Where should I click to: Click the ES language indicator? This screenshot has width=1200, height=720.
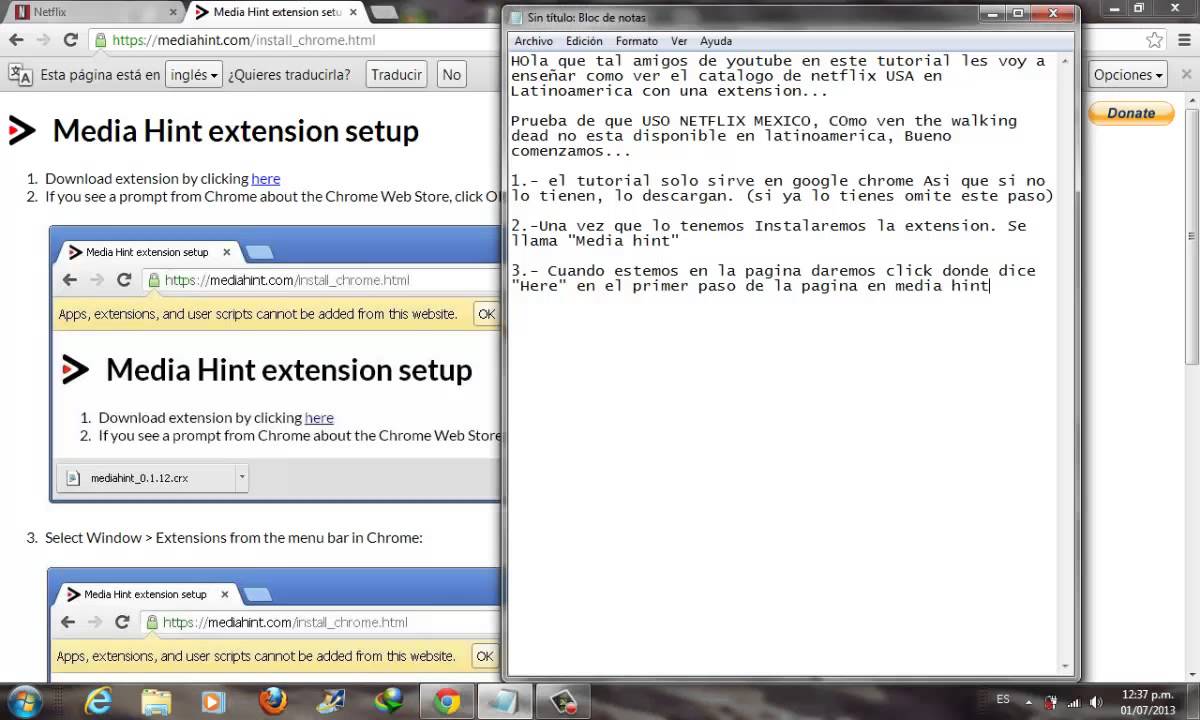(1003, 700)
